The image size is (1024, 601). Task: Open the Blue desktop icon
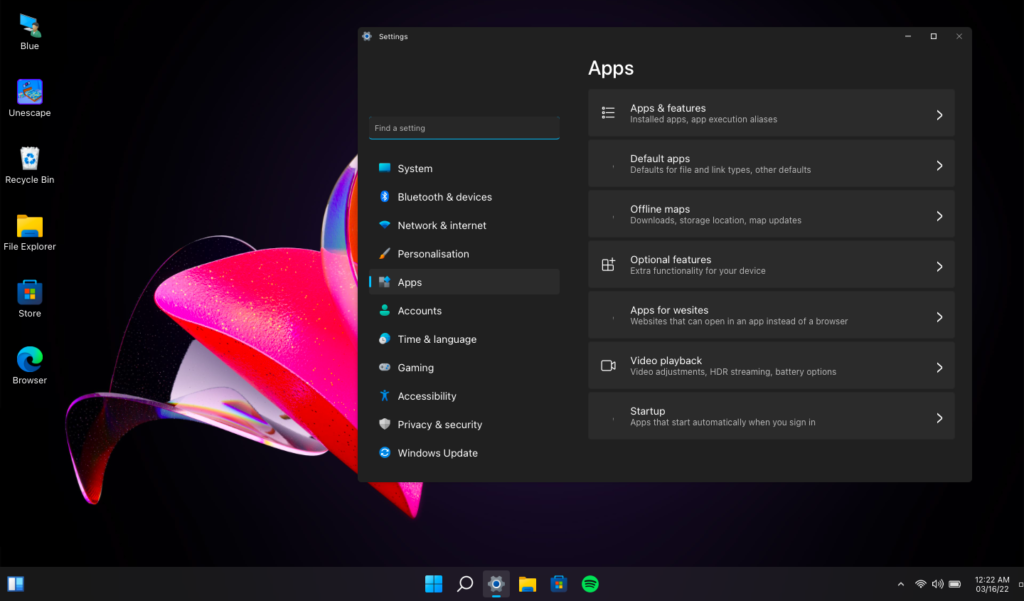(x=29, y=33)
